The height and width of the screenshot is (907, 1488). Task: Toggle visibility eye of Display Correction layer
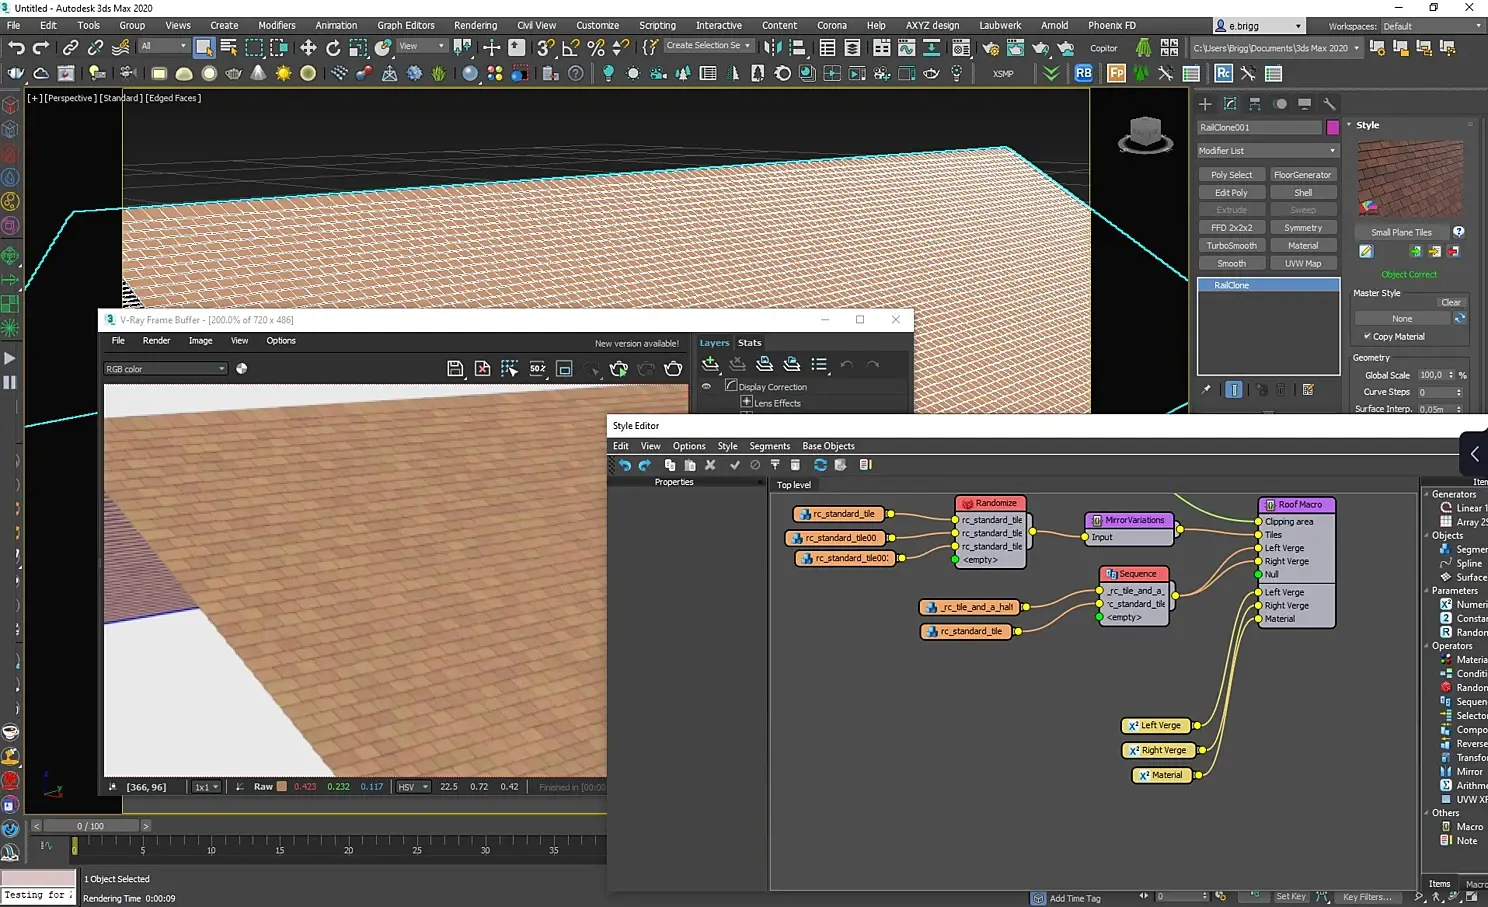(x=706, y=387)
